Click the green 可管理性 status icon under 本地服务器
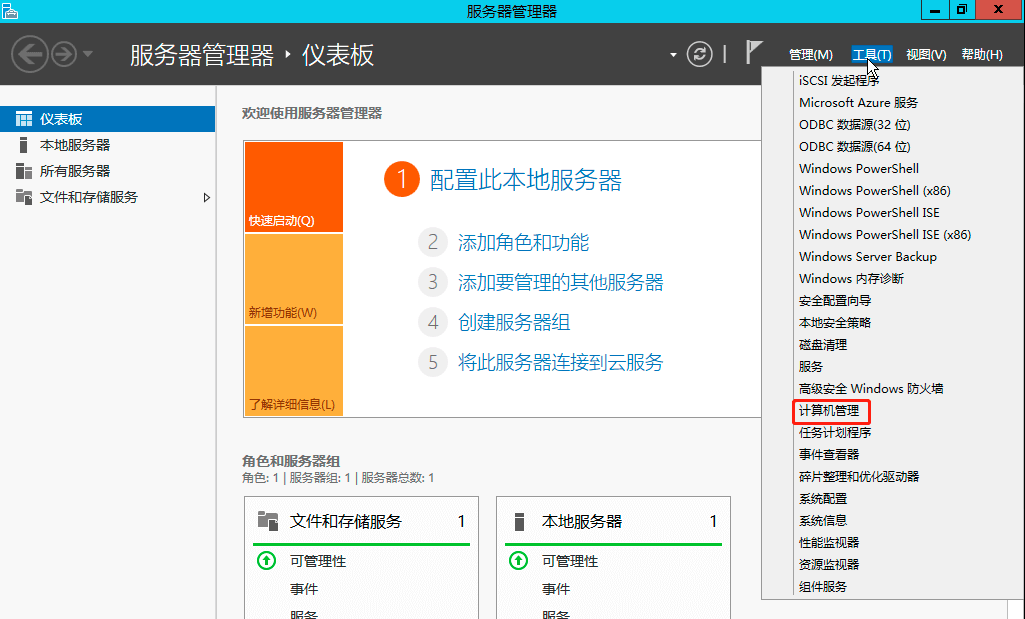This screenshot has height=619, width=1025. coord(518,561)
